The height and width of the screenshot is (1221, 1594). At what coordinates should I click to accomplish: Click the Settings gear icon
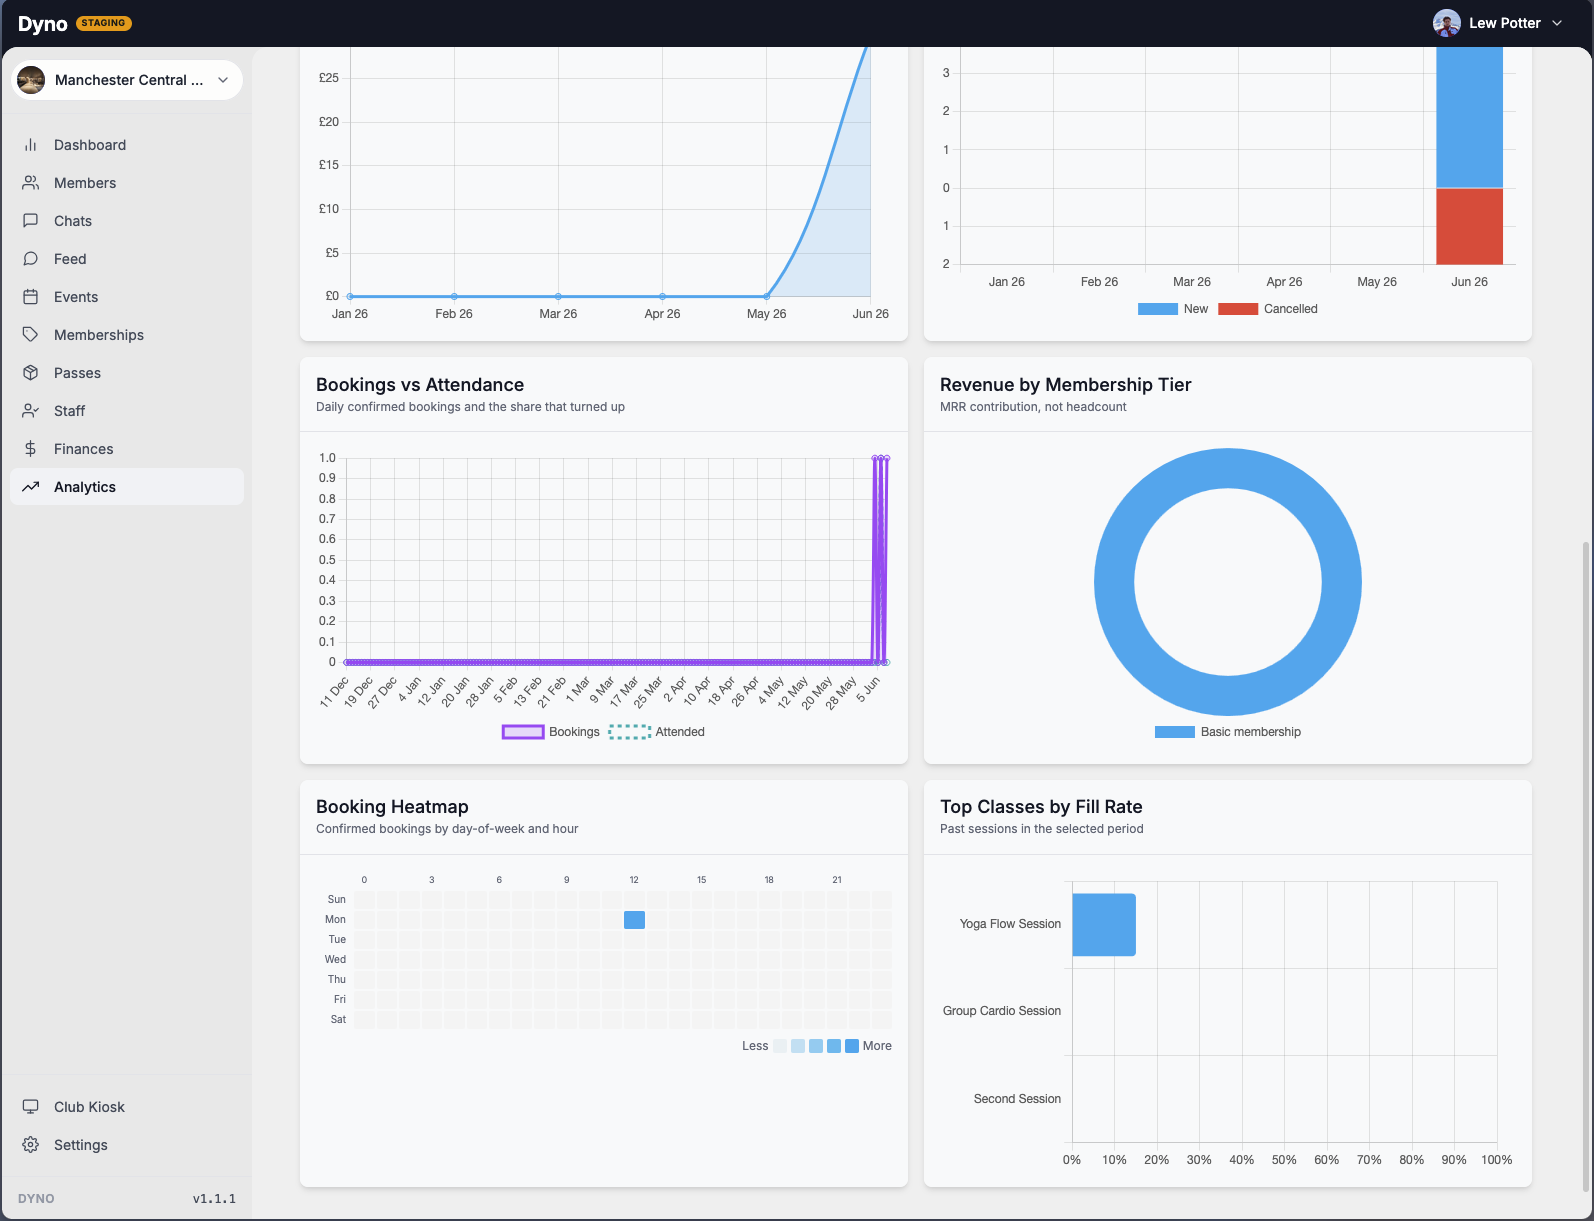(x=31, y=1145)
